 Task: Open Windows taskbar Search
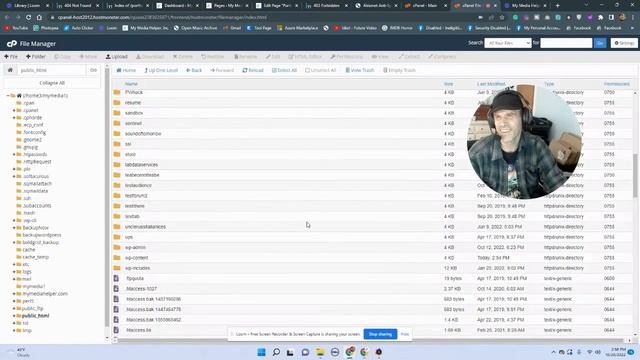point(276,352)
